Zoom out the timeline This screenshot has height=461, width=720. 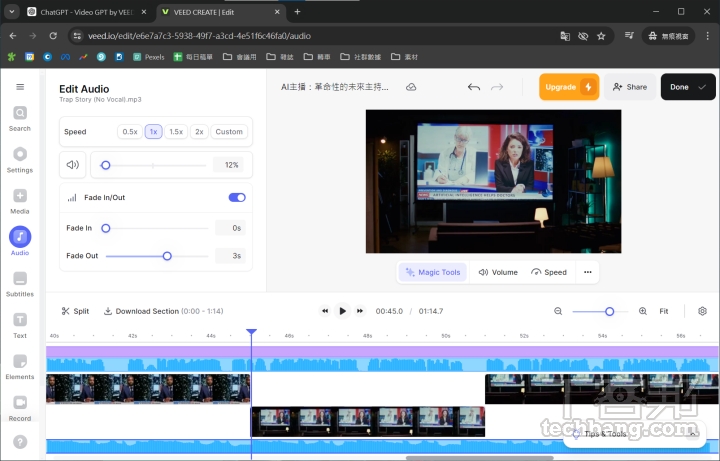558,311
